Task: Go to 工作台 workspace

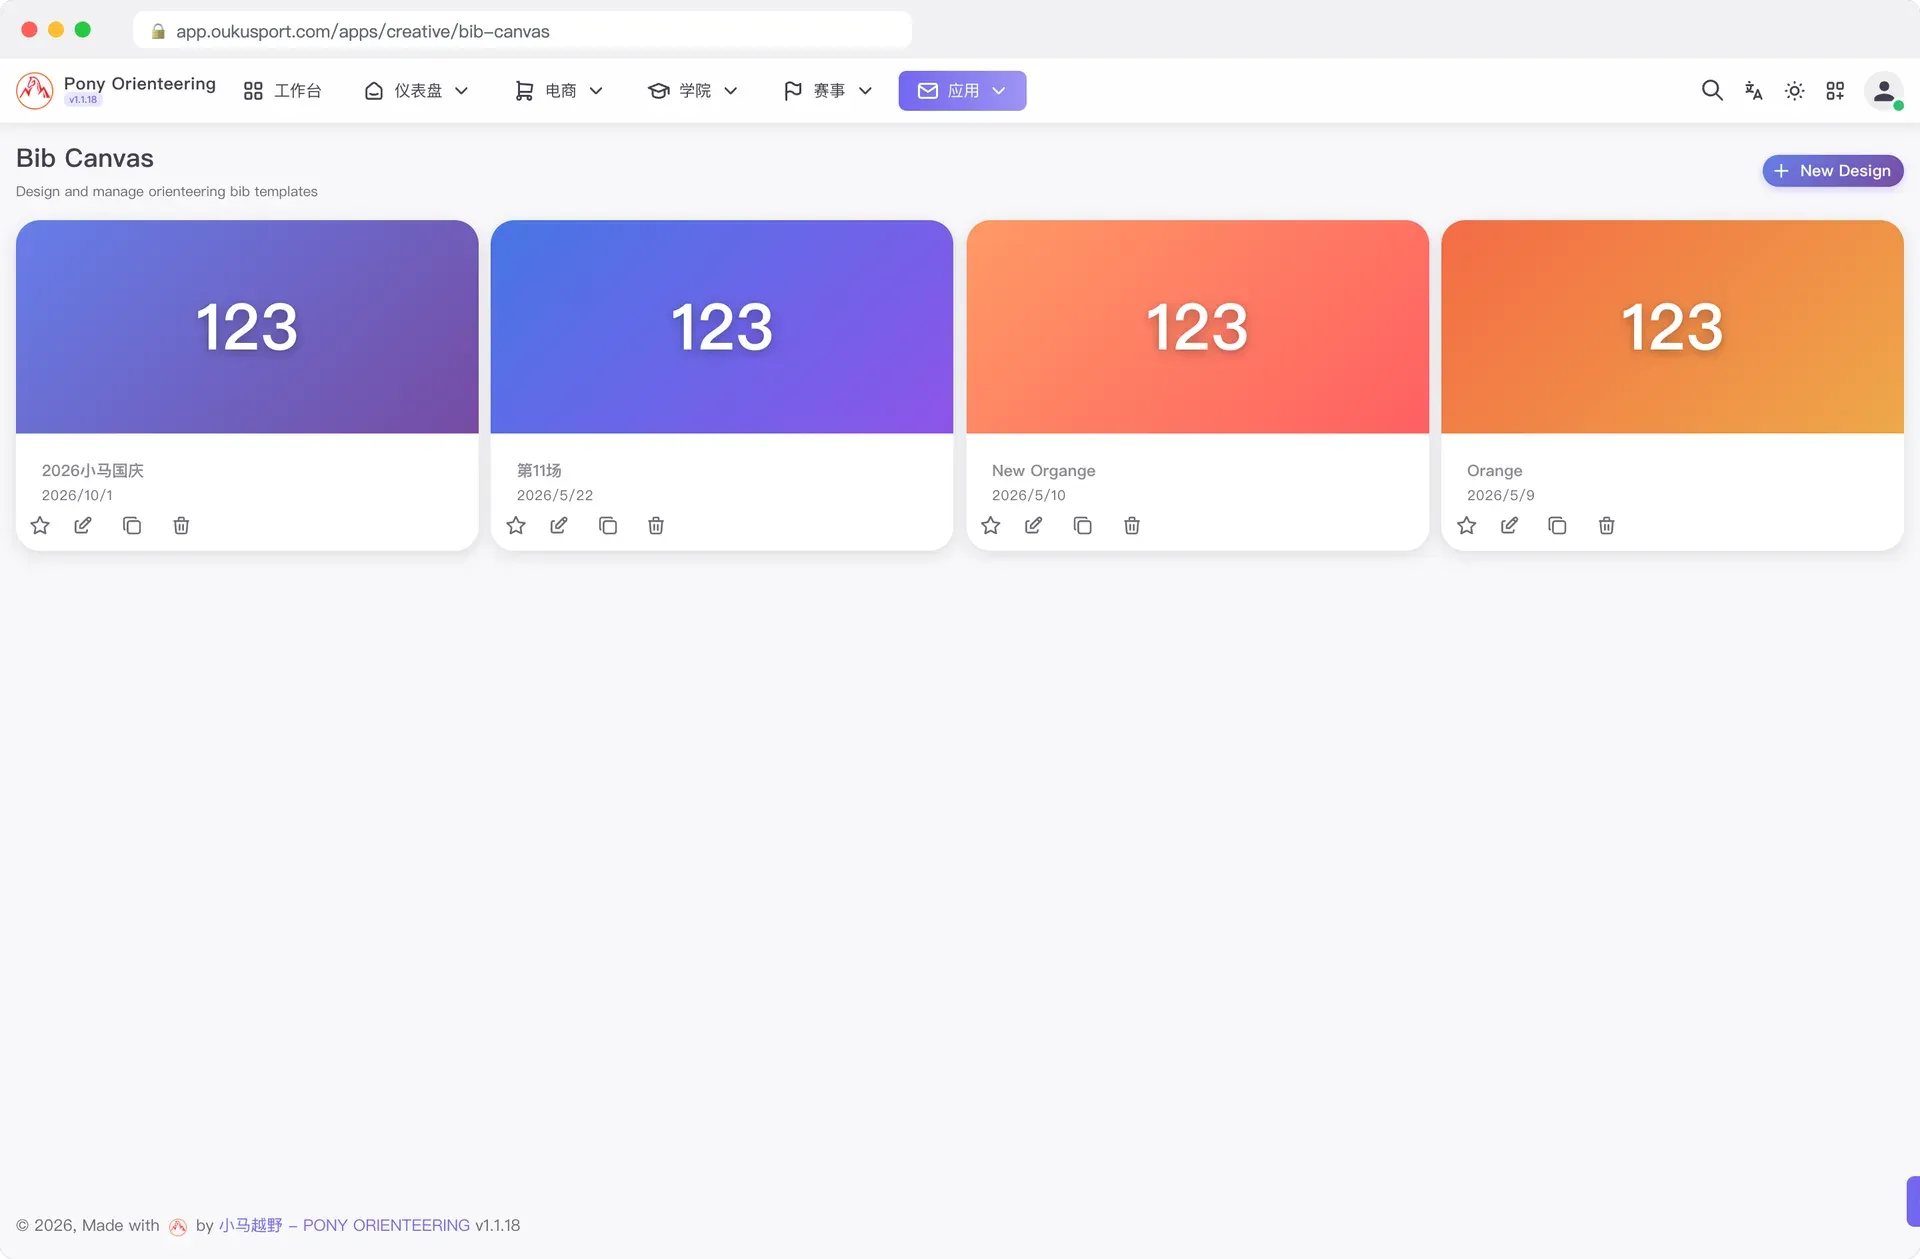Action: click(x=283, y=90)
